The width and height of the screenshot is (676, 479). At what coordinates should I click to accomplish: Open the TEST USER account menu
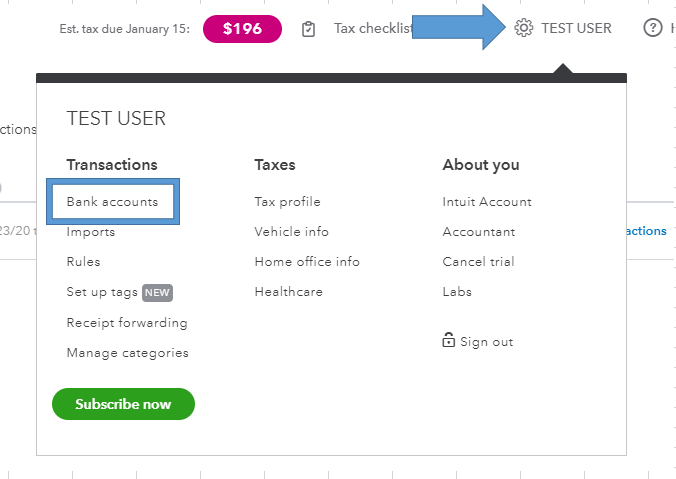tap(576, 28)
